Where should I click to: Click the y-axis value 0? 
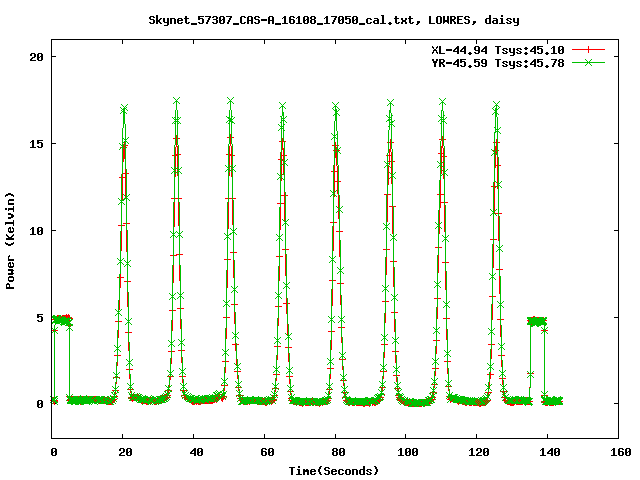pyautogui.click(x=40, y=404)
